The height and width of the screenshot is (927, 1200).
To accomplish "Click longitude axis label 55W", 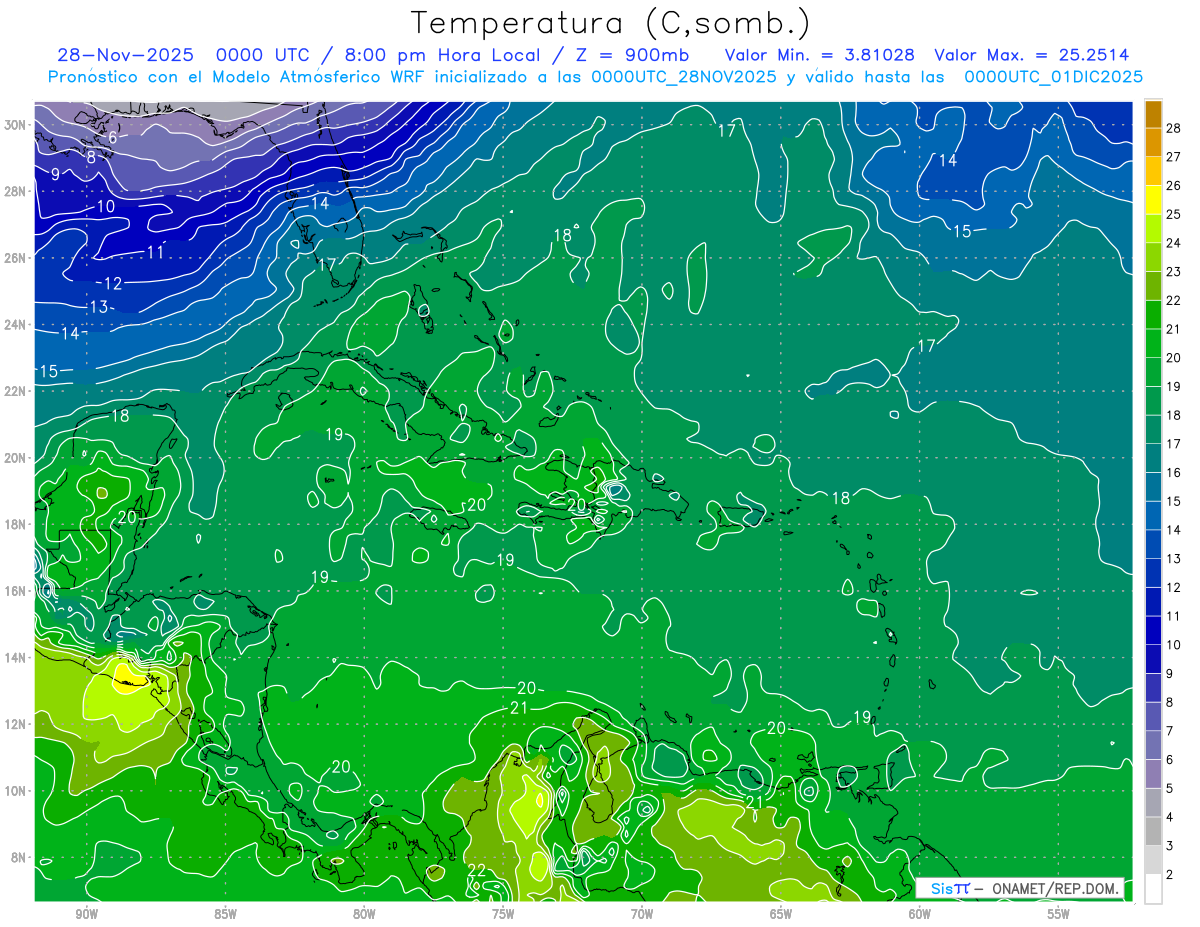I will tap(1059, 914).
